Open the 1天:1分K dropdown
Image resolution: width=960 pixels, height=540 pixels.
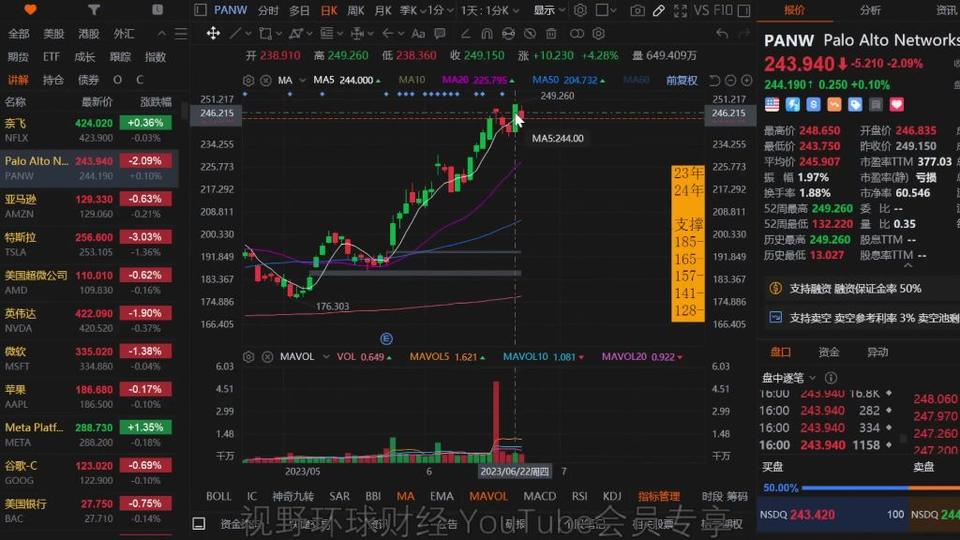490,10
